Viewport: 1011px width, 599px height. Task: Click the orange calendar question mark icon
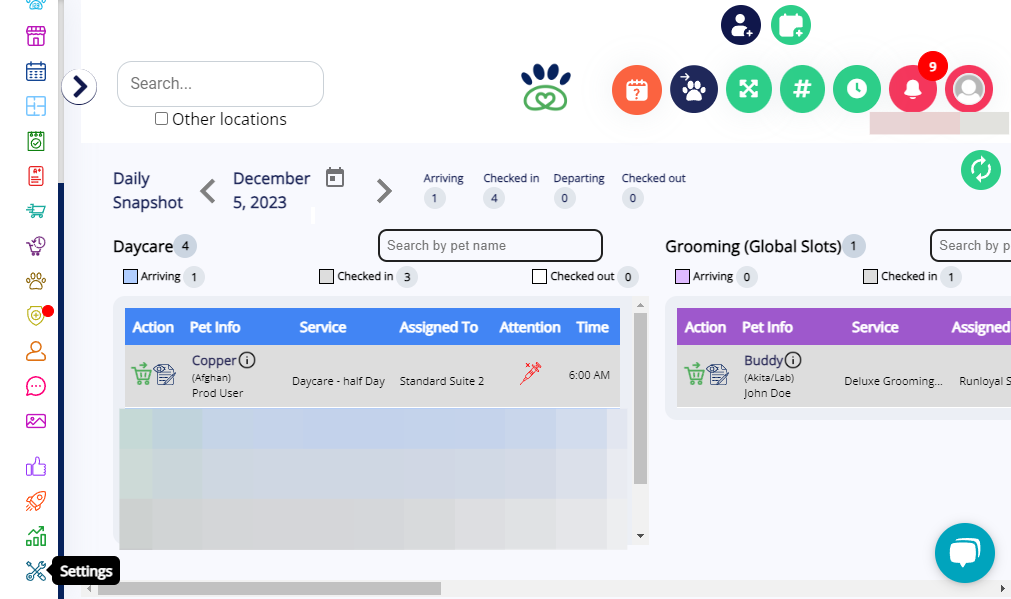[x=637, y=90]
